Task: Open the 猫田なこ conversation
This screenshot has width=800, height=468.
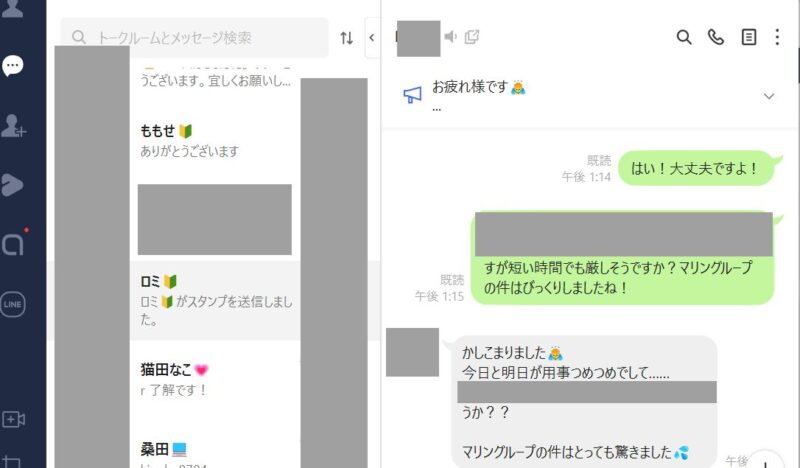Action: [x=214, y=380]
